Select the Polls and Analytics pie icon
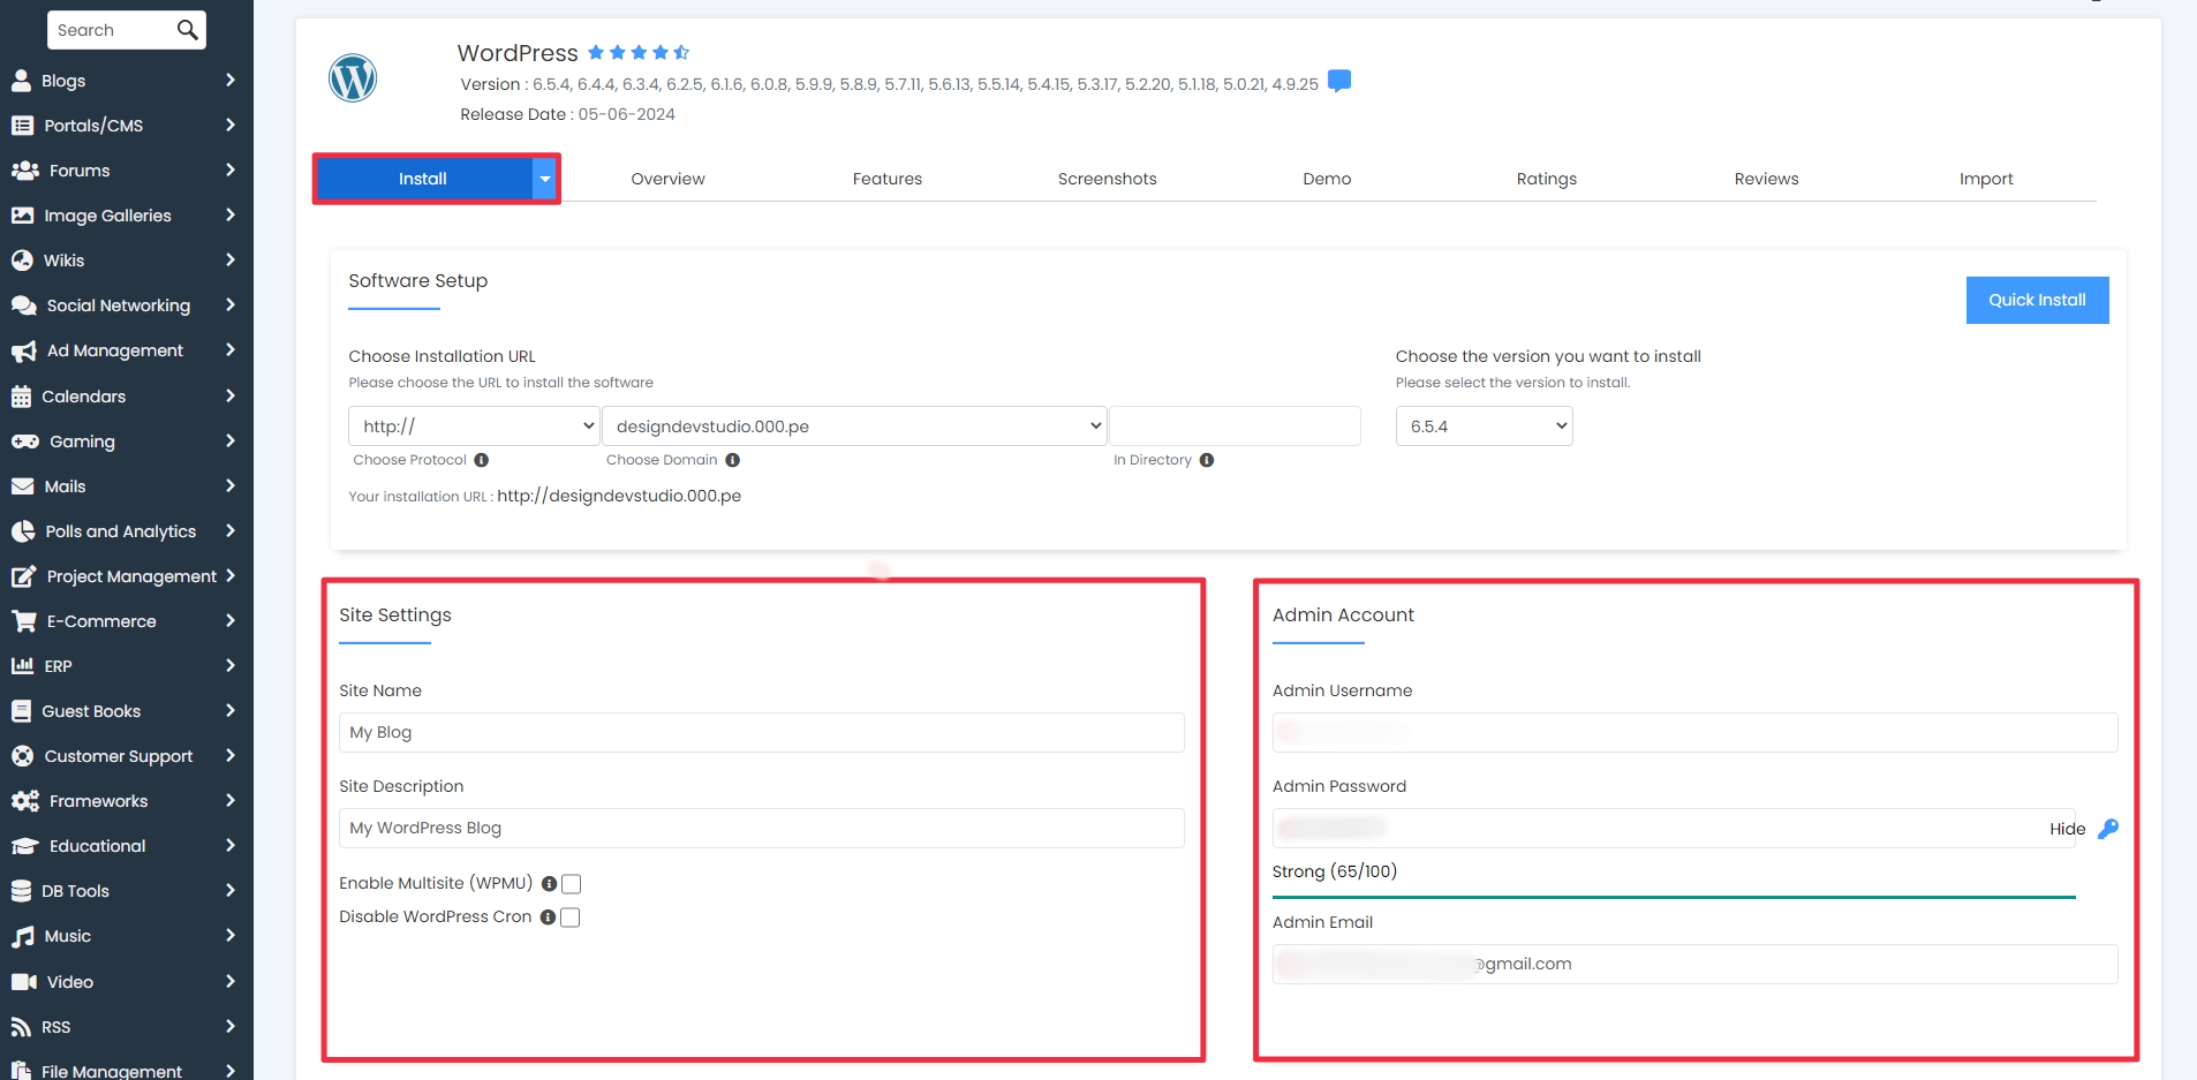The image size is (2197, 1080). pyautogui.click(x=23, y=531)
